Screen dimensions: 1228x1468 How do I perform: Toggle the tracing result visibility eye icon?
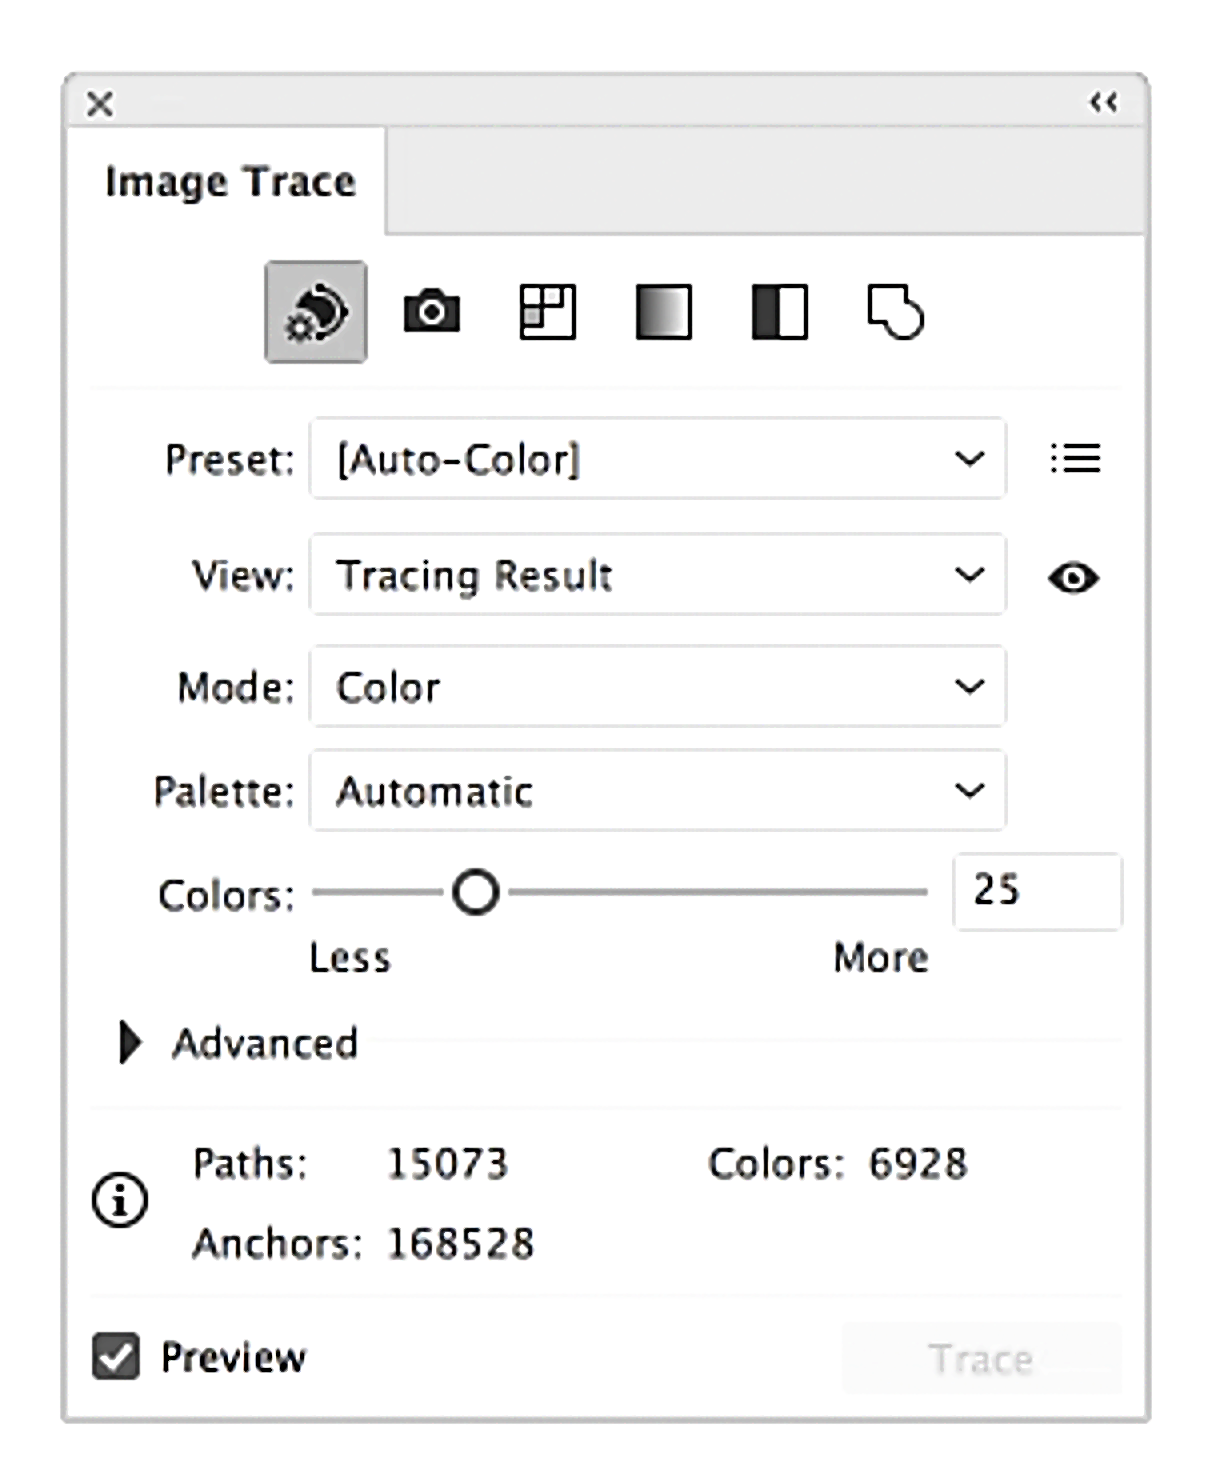point(1074,577)
